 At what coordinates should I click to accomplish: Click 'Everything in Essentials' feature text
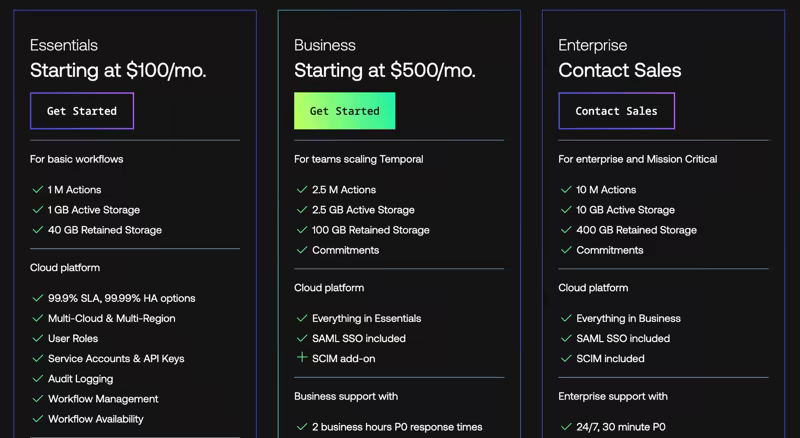point(367,319)
